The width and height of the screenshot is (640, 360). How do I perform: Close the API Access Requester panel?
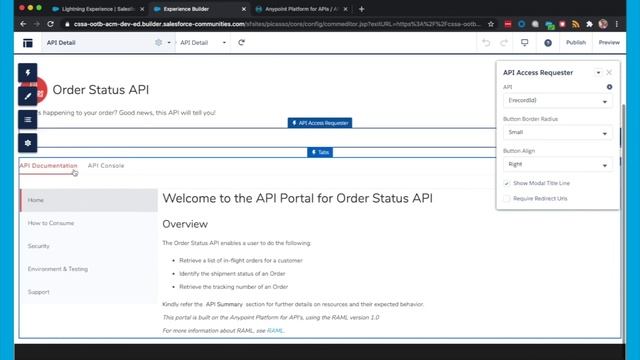[x=609, y=73]
